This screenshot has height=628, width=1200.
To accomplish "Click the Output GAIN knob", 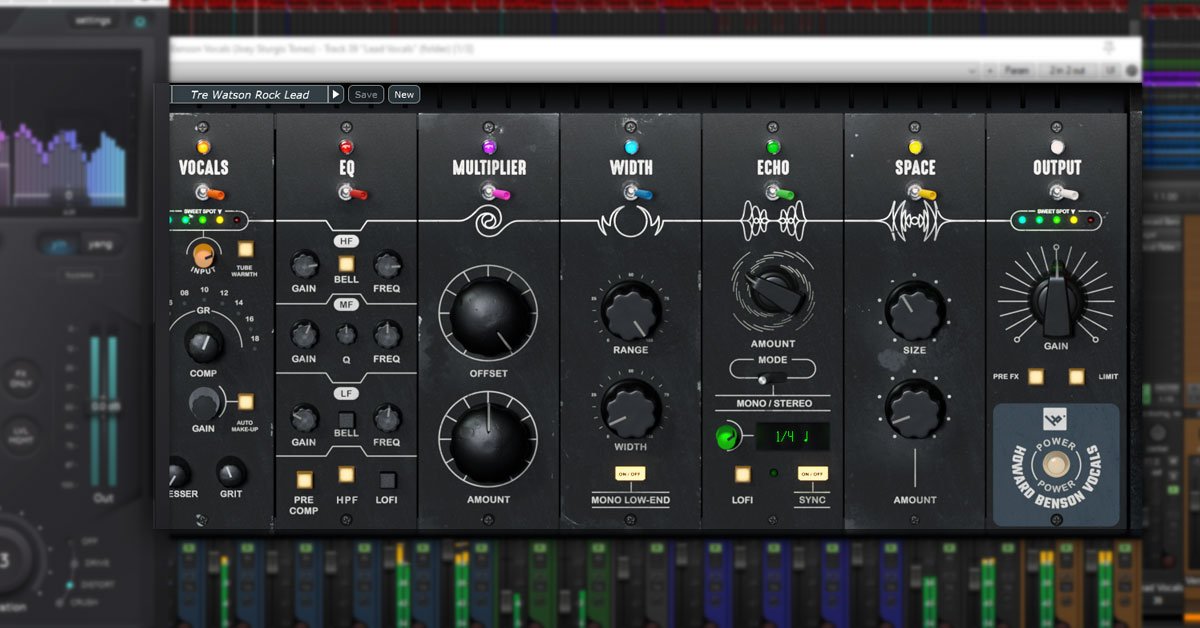I will pyautogui.click(x=1056, y=303).
